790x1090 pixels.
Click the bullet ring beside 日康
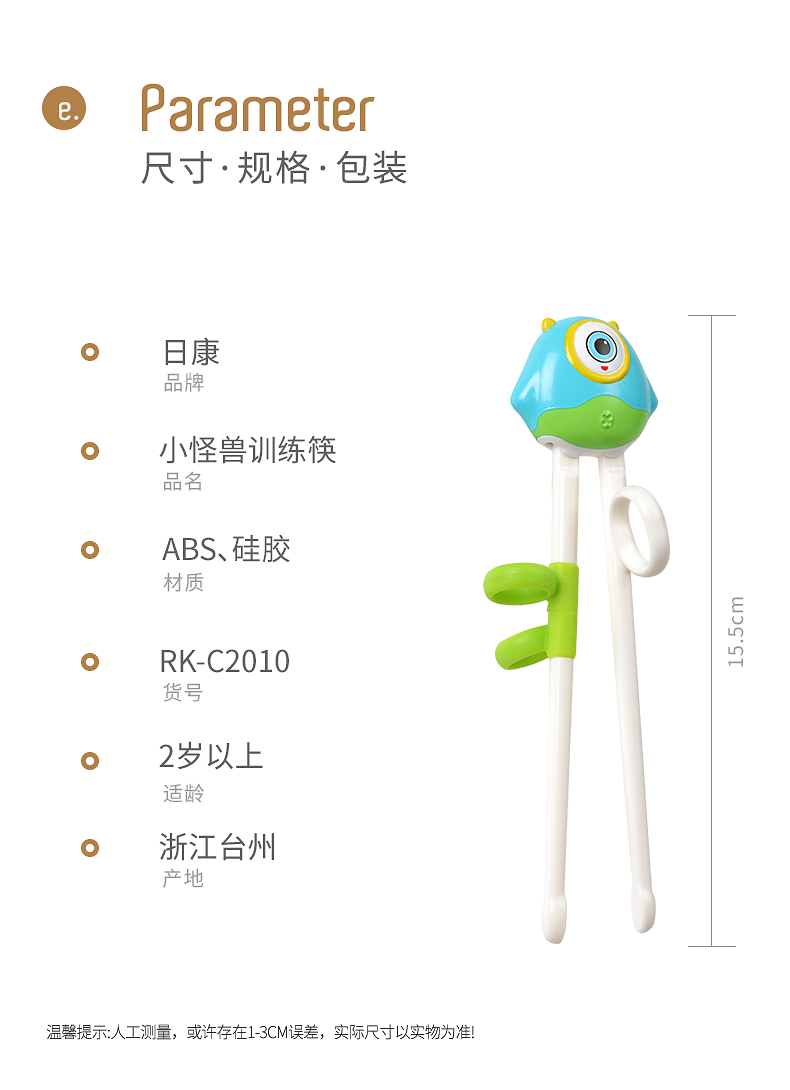pos(90,352)
